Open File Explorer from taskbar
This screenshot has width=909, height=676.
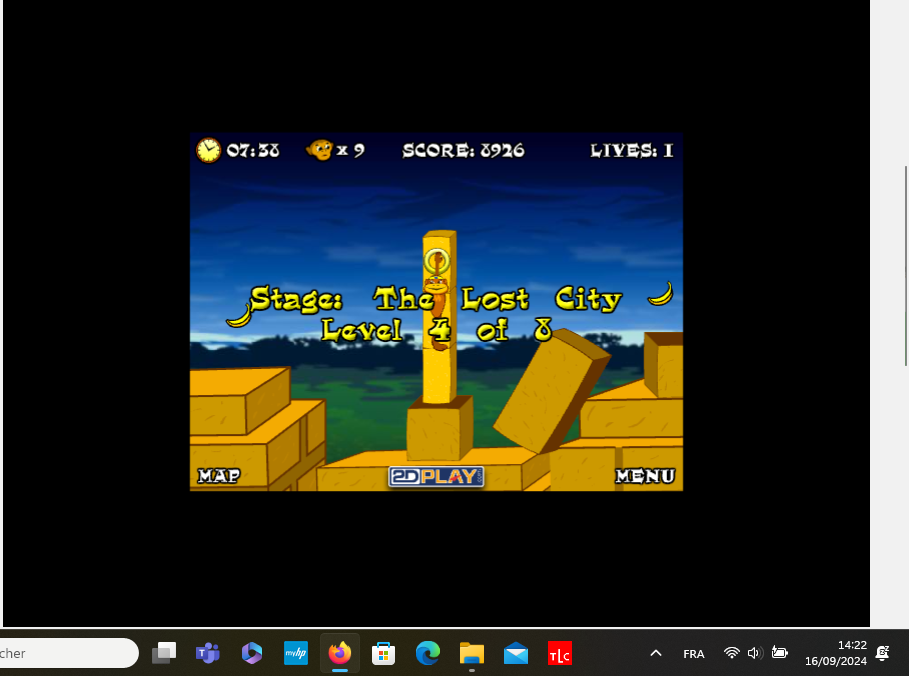coord(472,653)
